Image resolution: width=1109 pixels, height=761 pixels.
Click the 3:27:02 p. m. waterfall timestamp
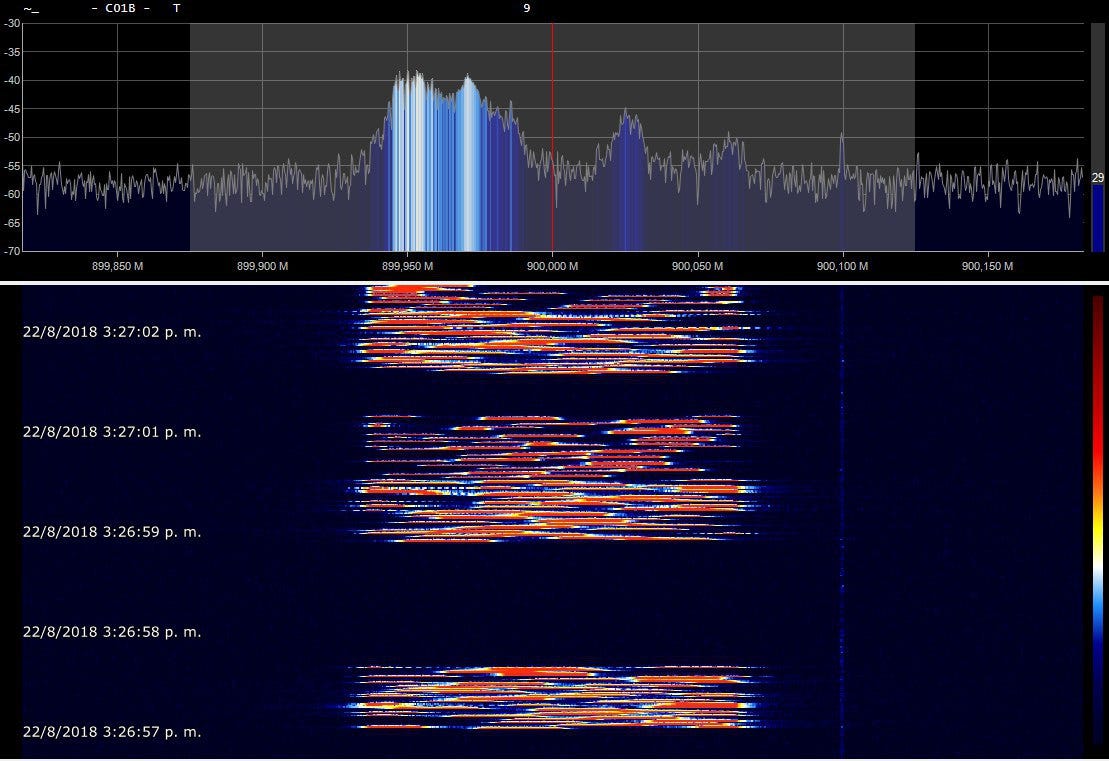click(112, 332)
